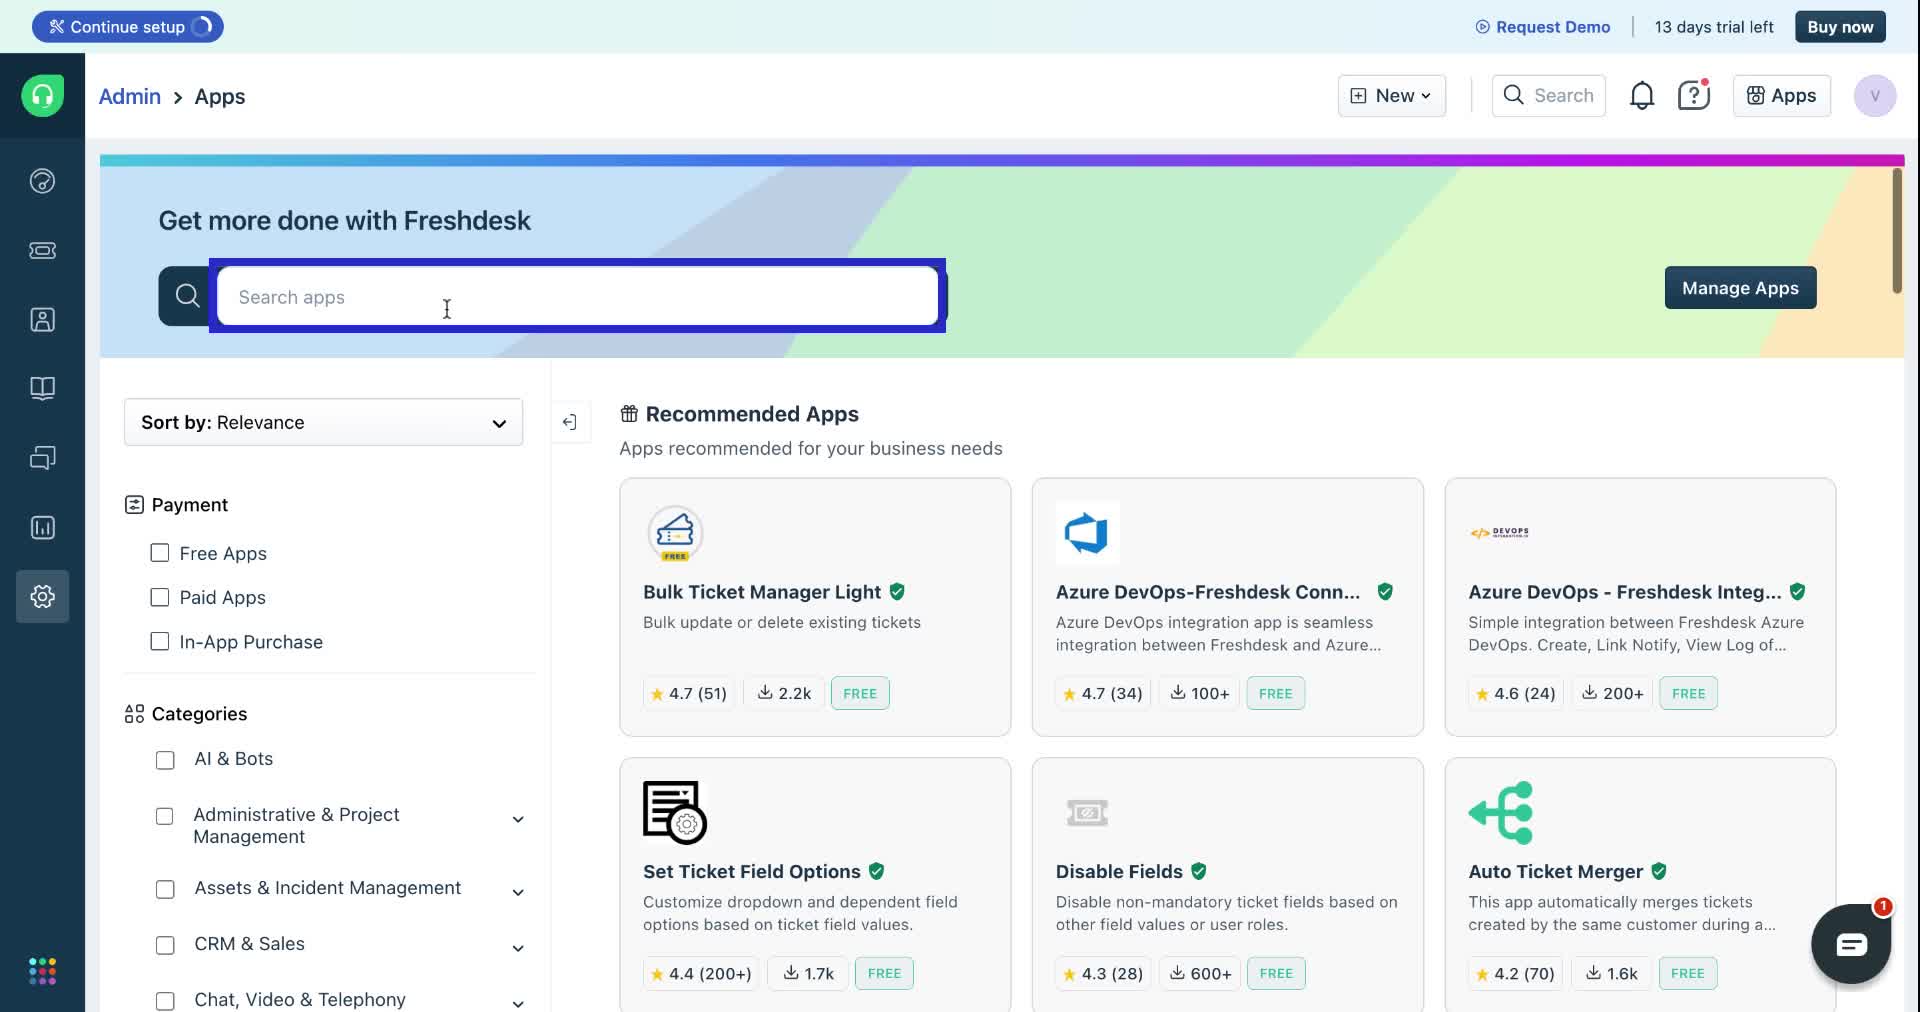The image size is (1920, 1012).
Task: Click the Disable Fields app icon
Action: [1087, 813]
